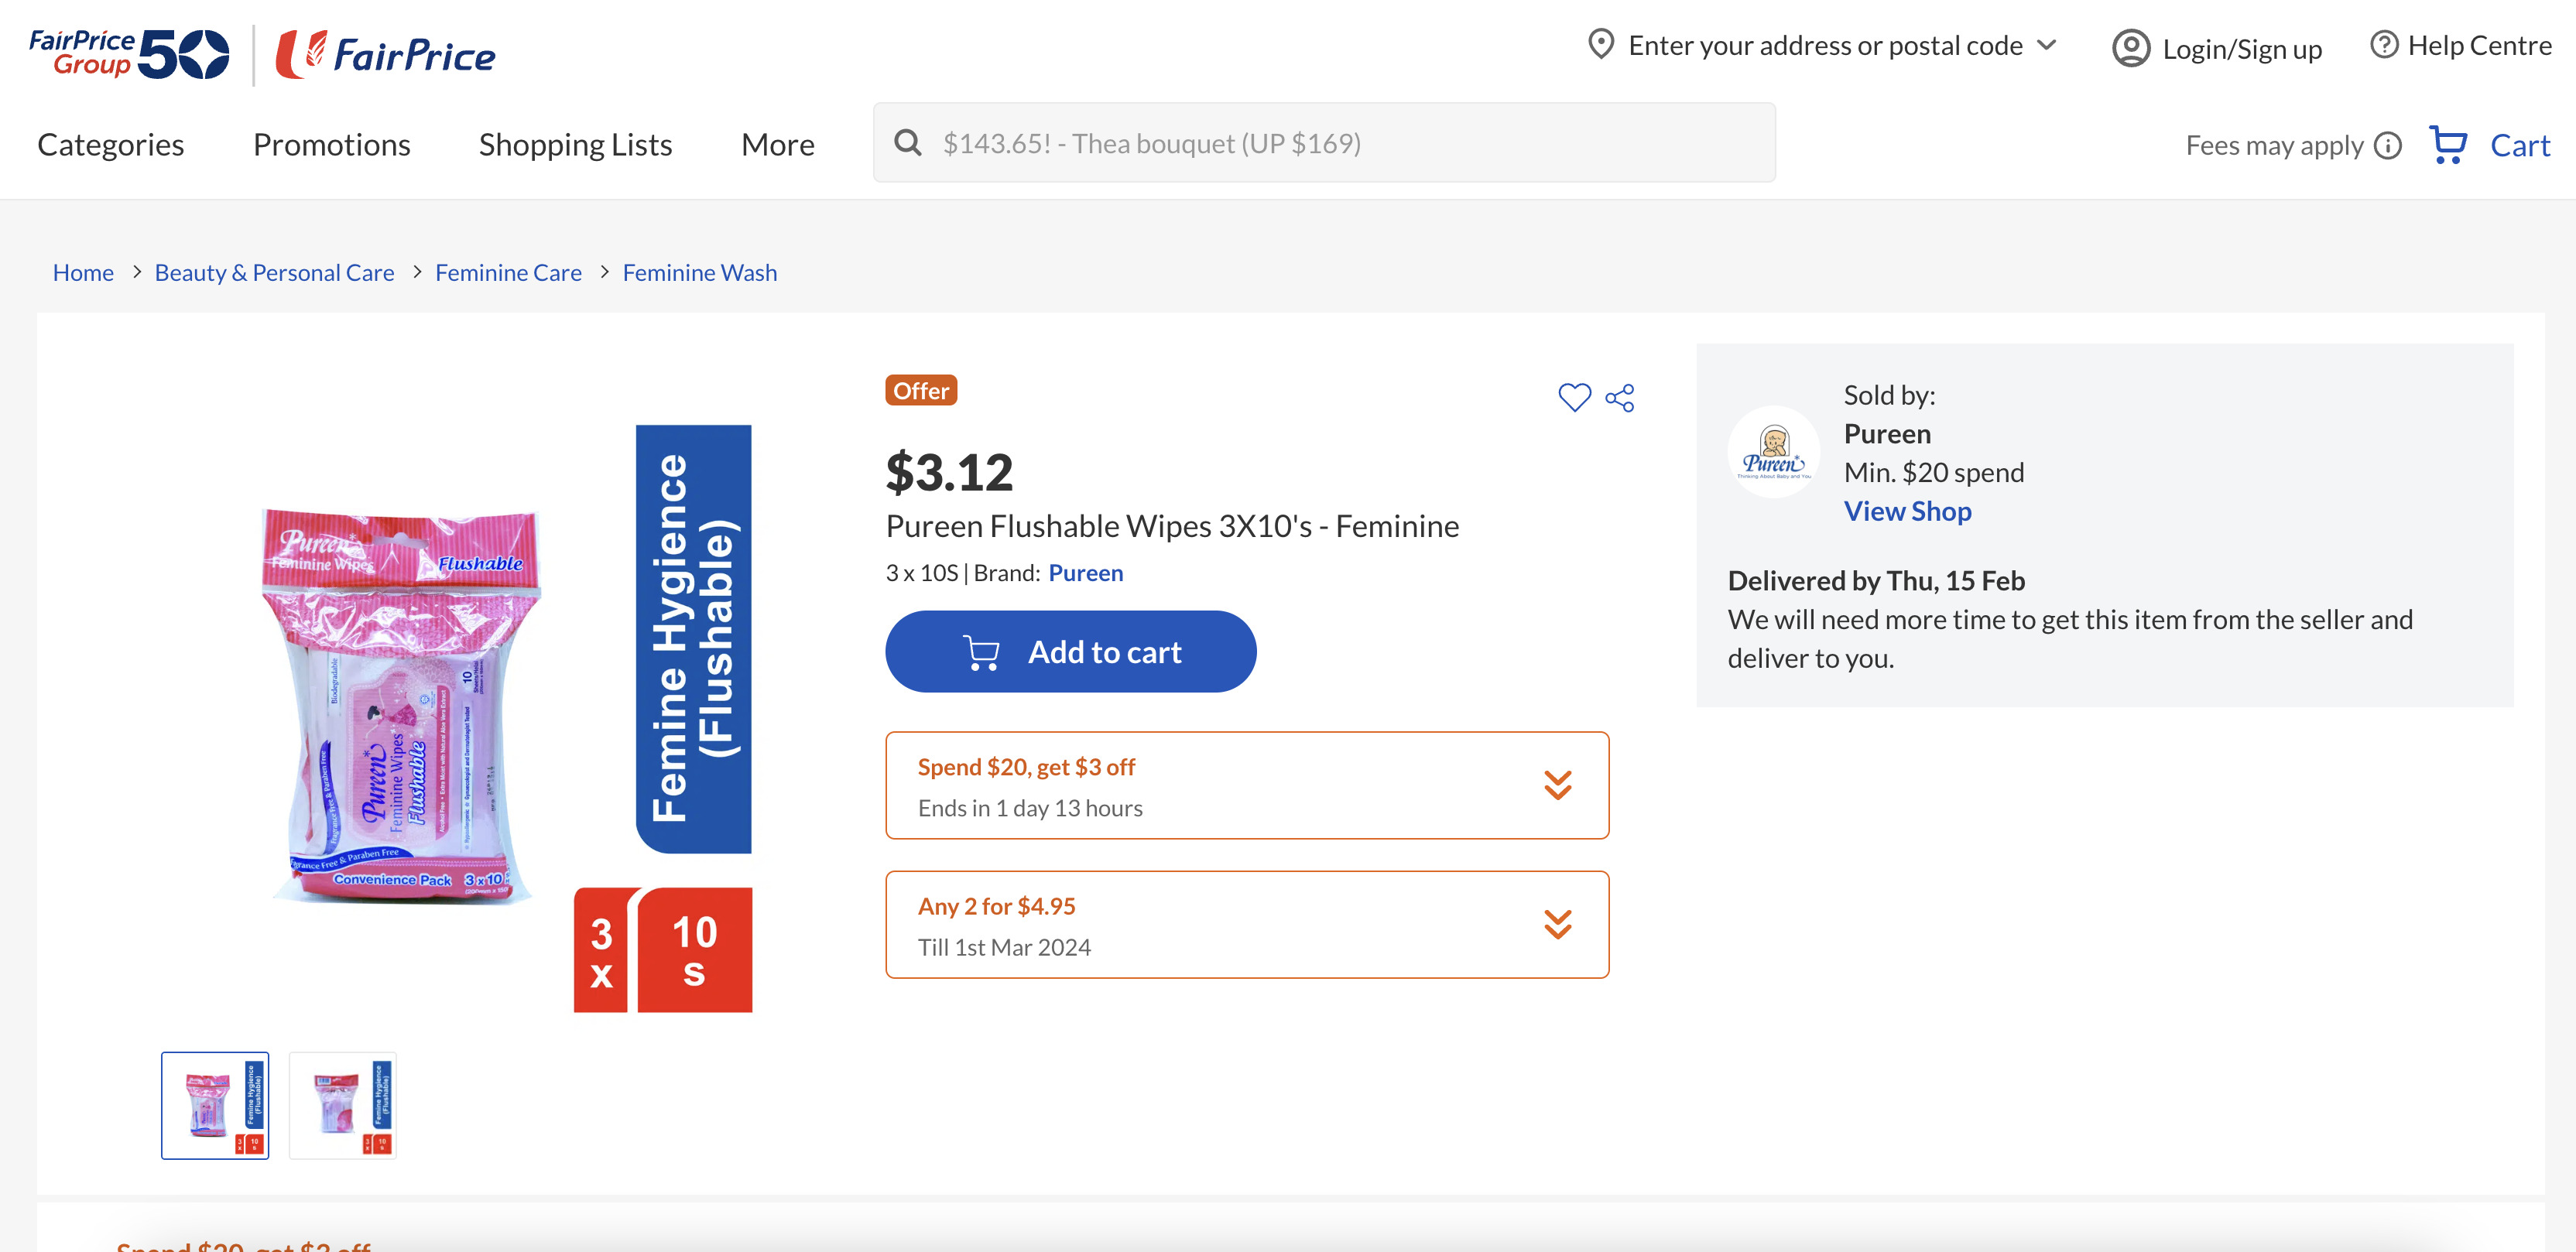Click the FairPrice Group 50 logo
2576x1252 pixels.
(x=129, y=54)
